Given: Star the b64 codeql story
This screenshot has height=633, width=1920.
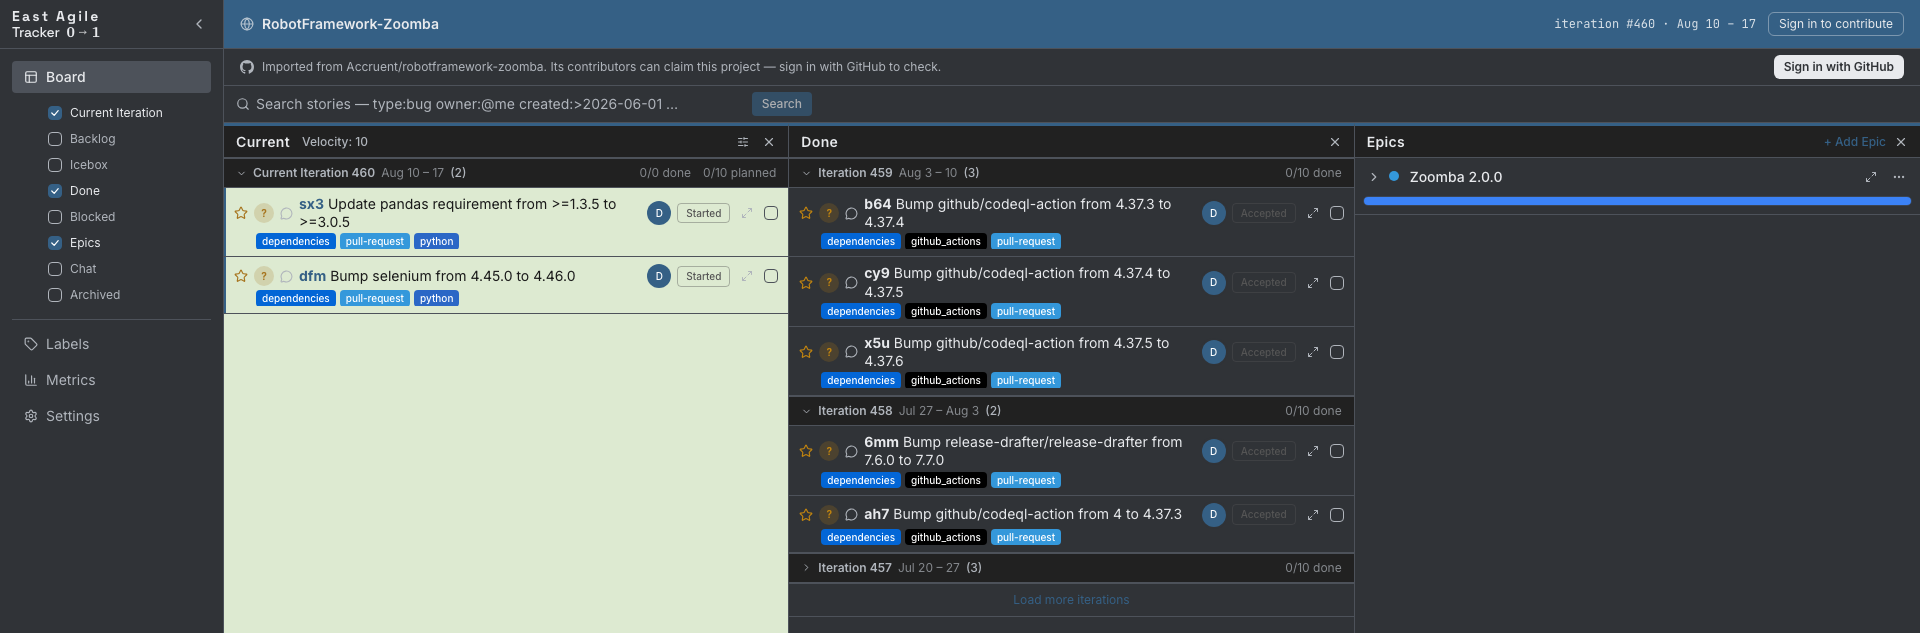Looking at the screenshot, I should click(806, 213).
